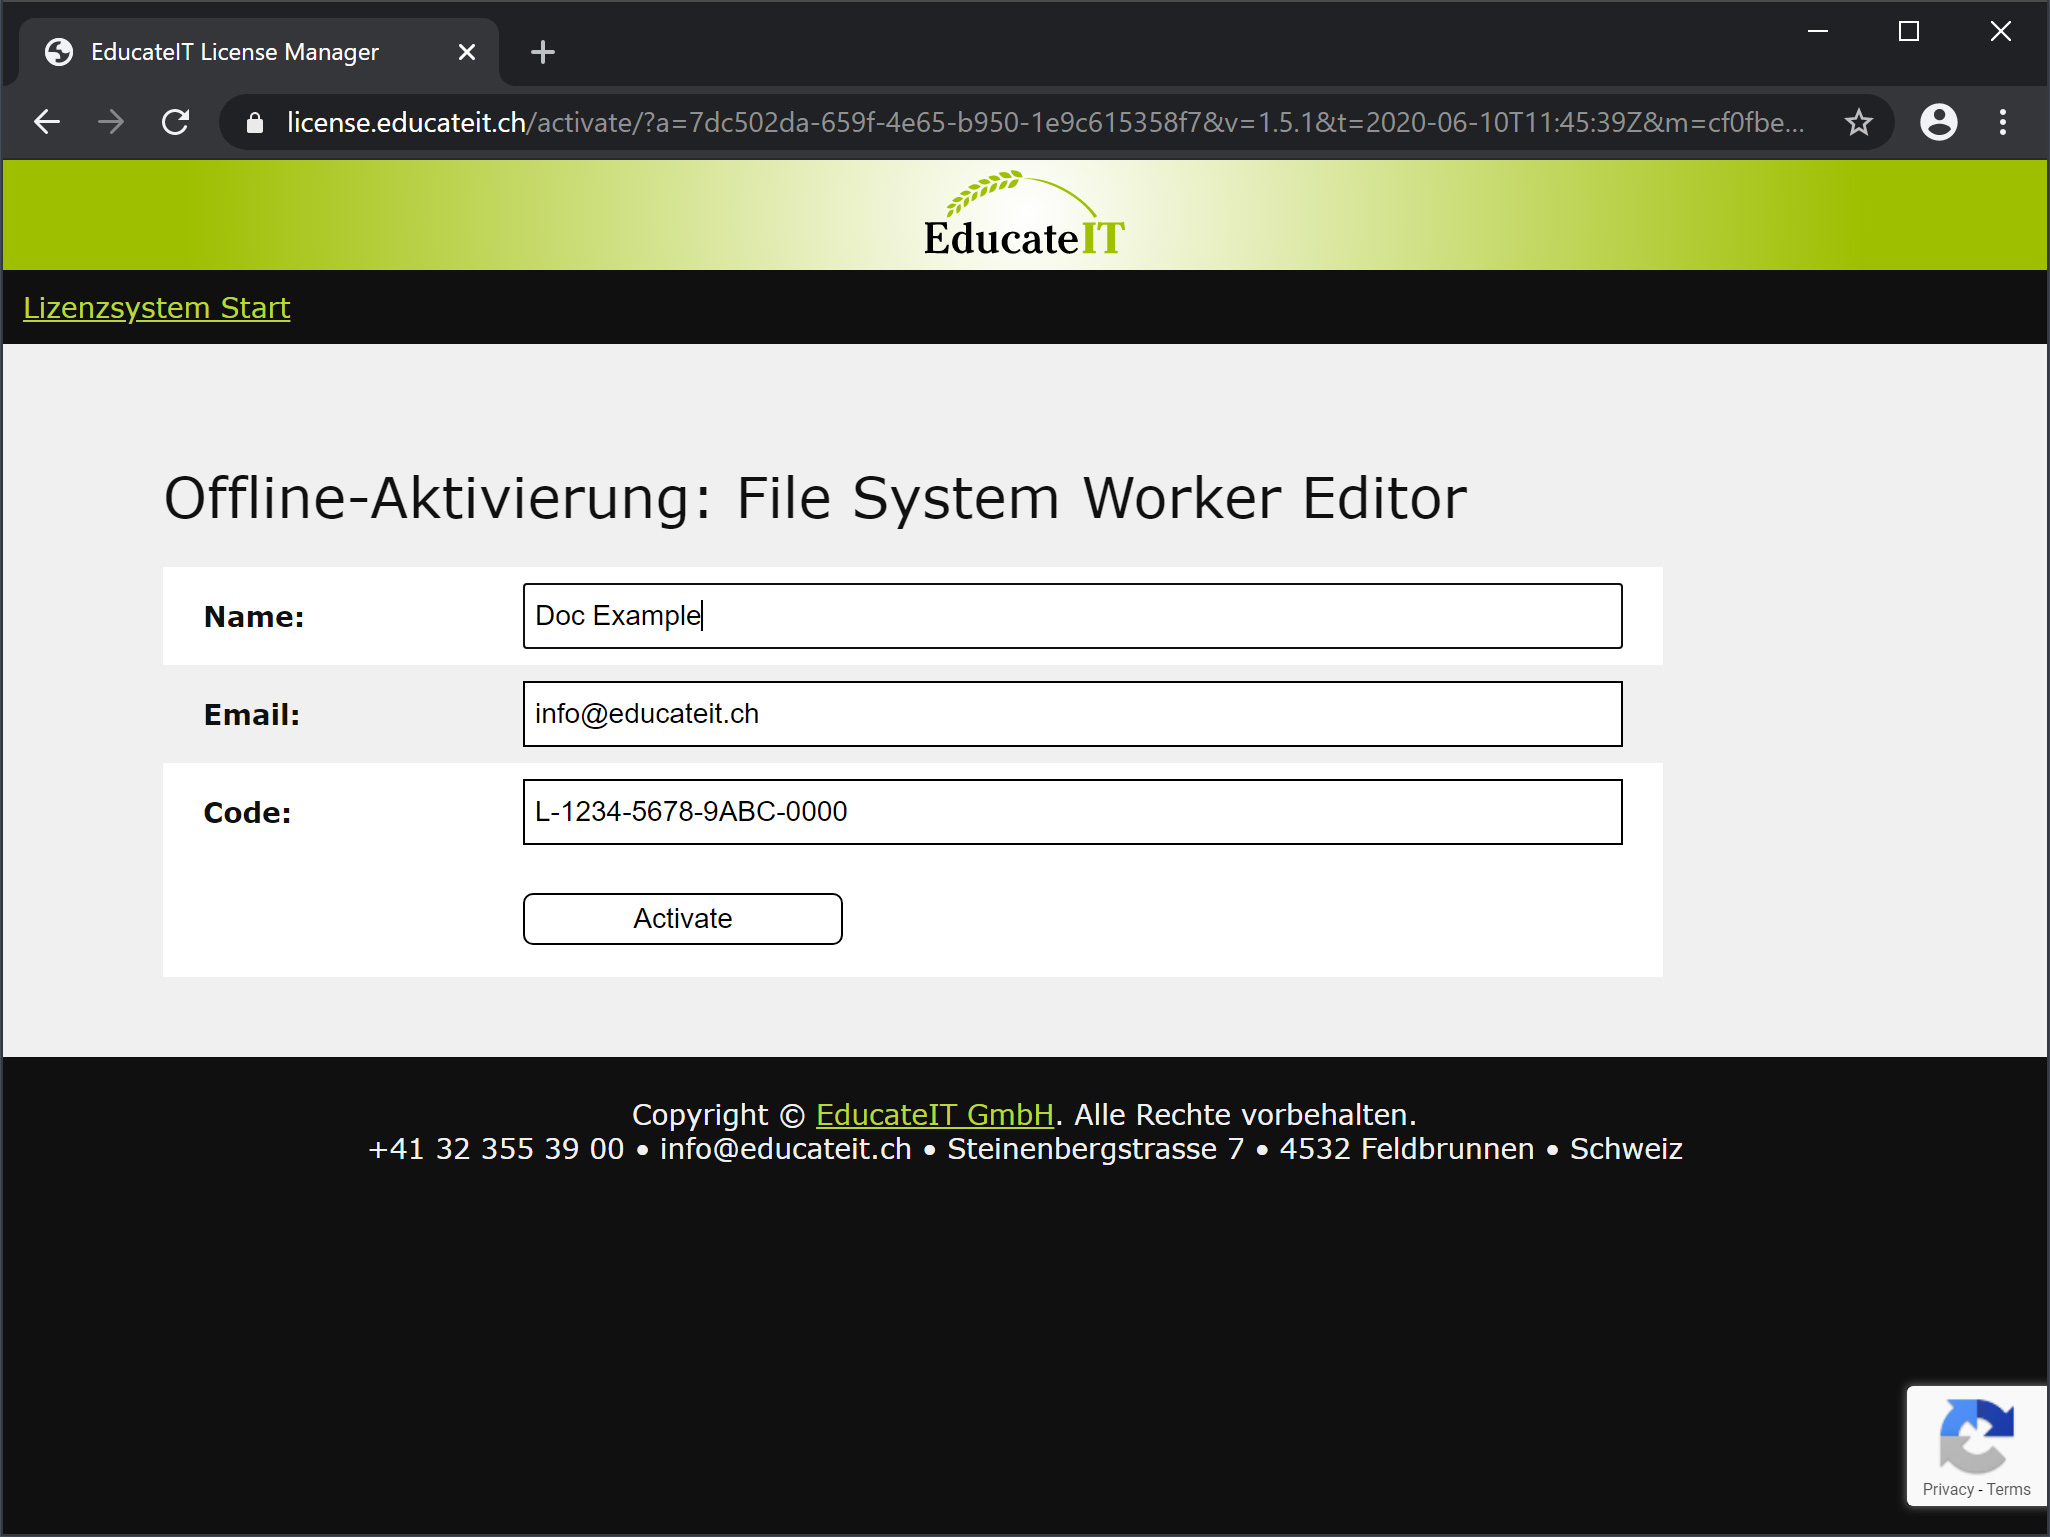Open reCAPTCHA Privacy link
Image resolution: width=2050 pixels, height=1537 pixels.
[x=1947, y=1489]
